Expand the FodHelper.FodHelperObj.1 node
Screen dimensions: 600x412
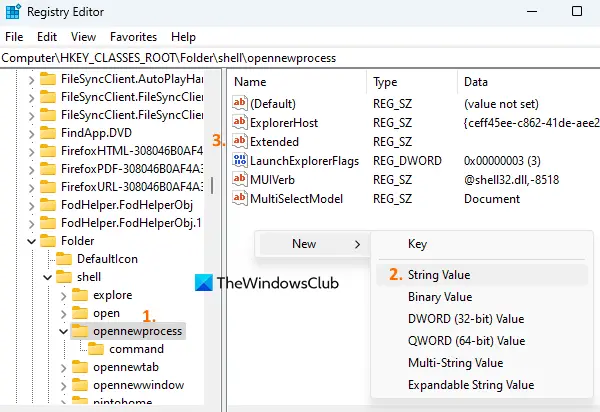[x=31, y=223]
